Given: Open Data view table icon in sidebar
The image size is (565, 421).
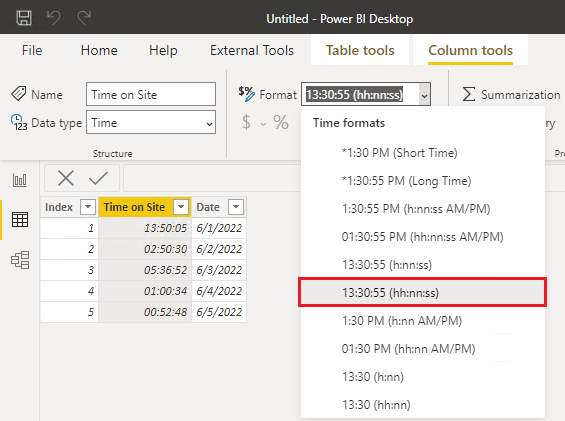Looking at the screenshot, I should pyautogui.click(x=20, y=220).
